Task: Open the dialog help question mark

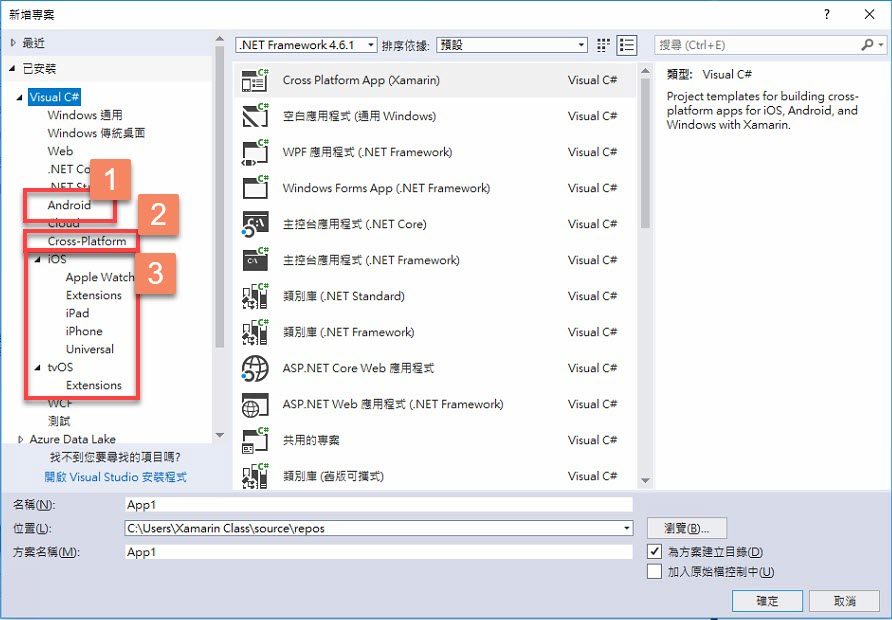Action: pyautogui.click(x=827, y=14)
